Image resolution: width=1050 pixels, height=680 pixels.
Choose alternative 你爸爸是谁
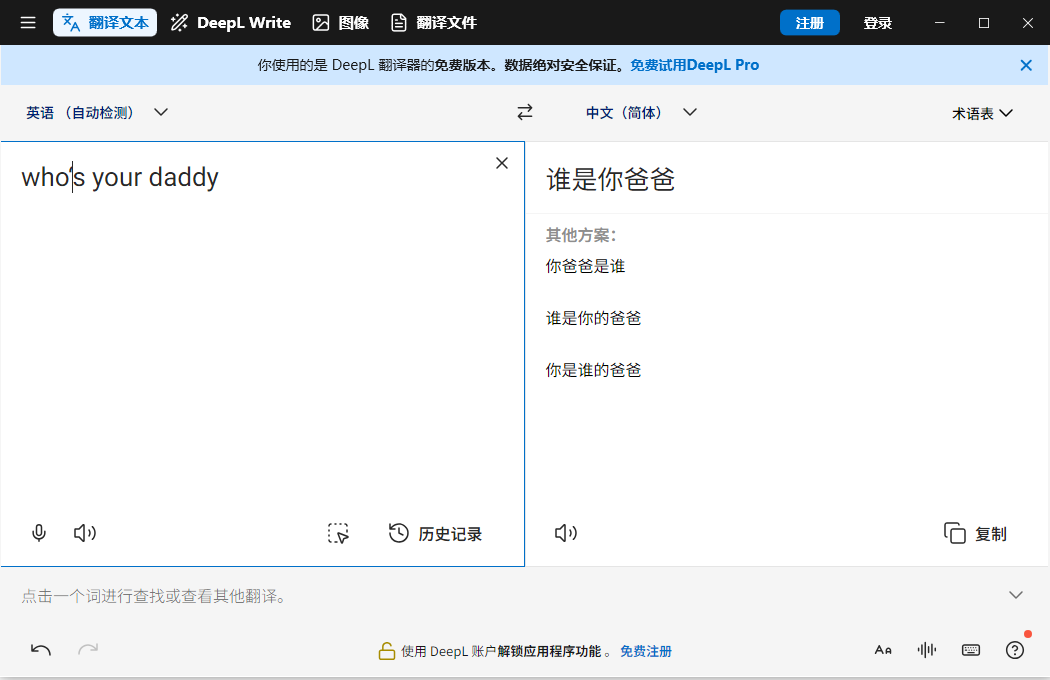[x=585, y=266]
